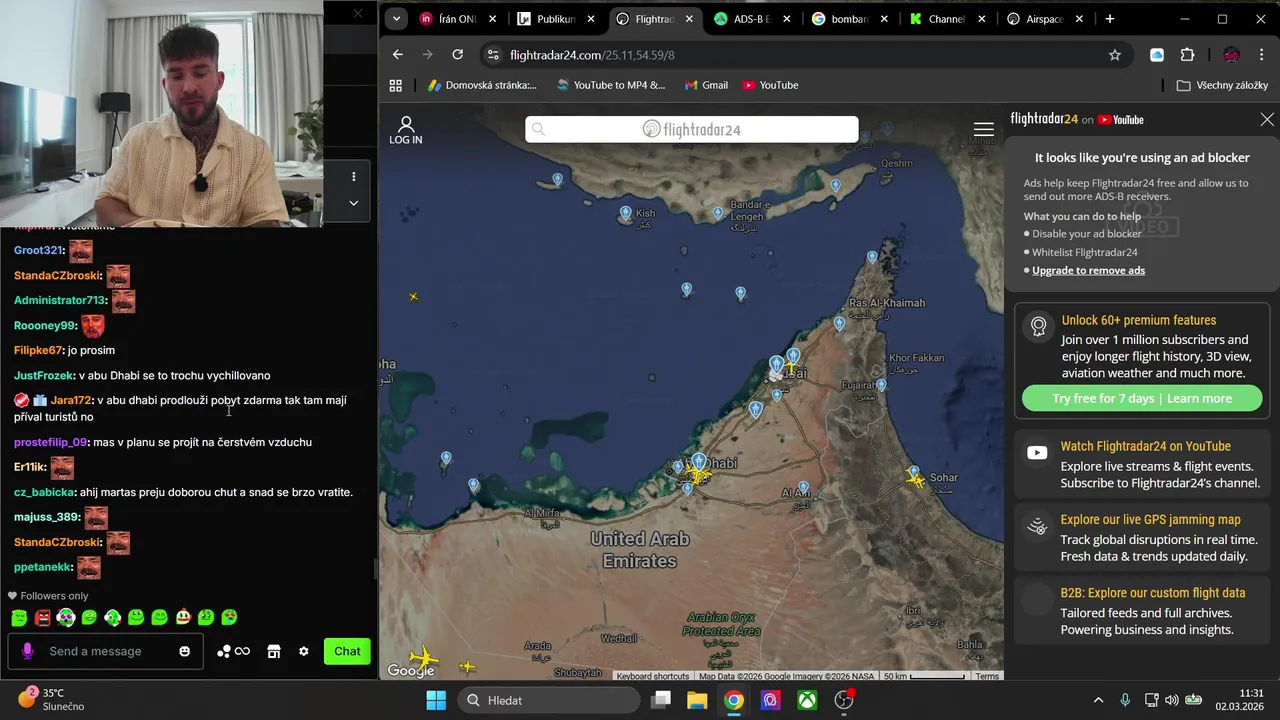Click the taskbar Hledat search box
Image resolution: width=1280 pixels, height=720 pixels.
[548, 700]
